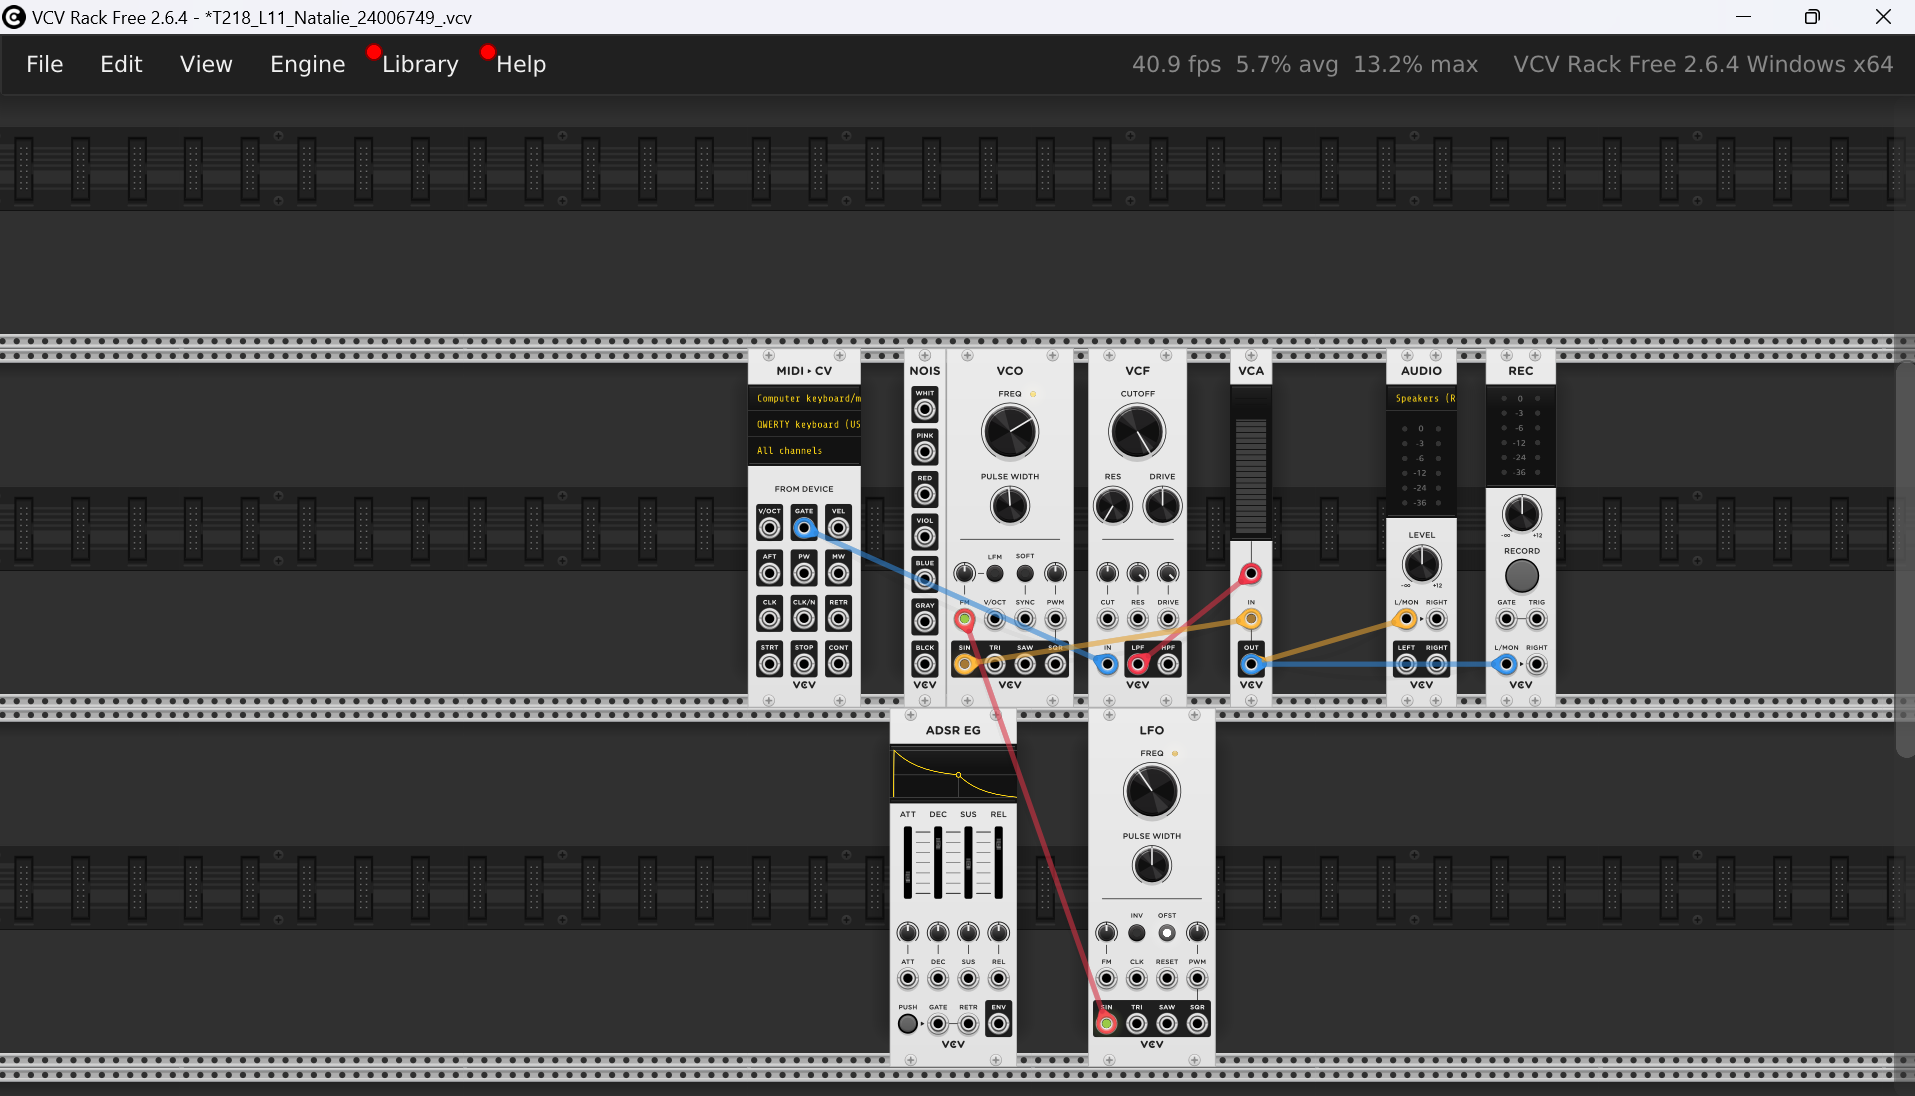This screenshot has height=1096, width=1915.
Task: Click the VCF CUTOFF knob
Action: [x=1137, y=433]
